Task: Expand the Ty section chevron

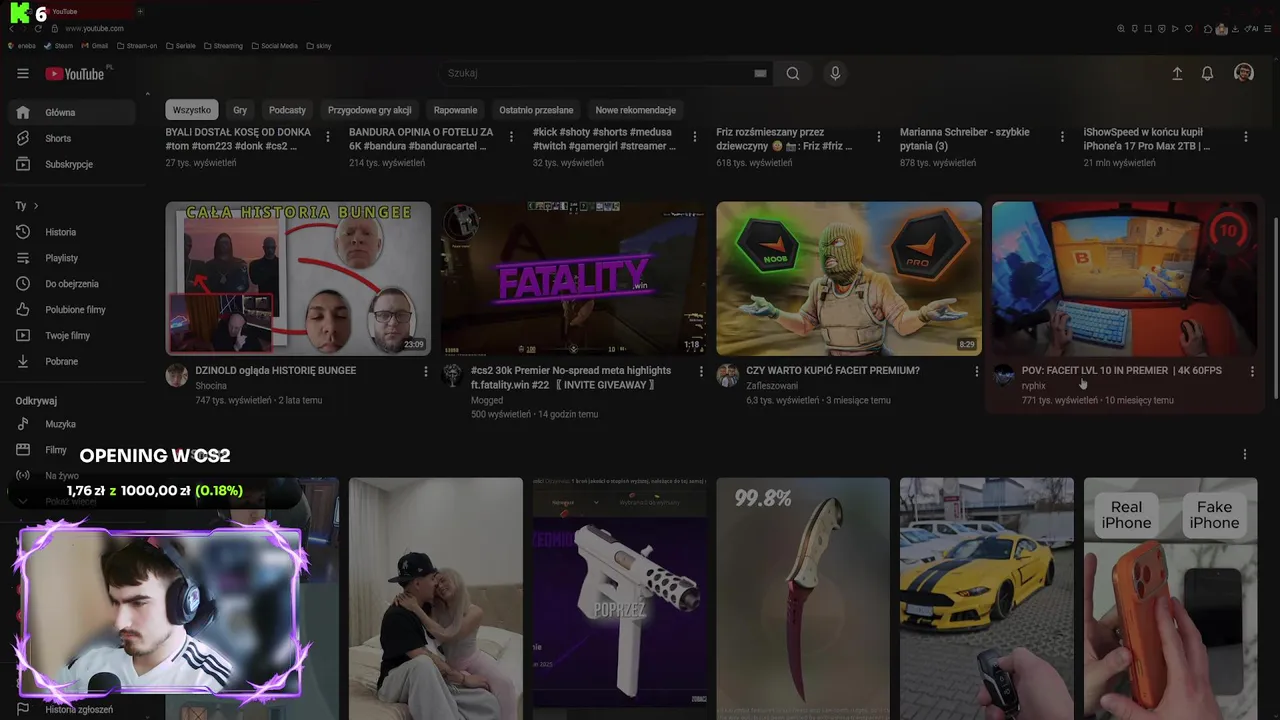Action: tap(36, 206)
